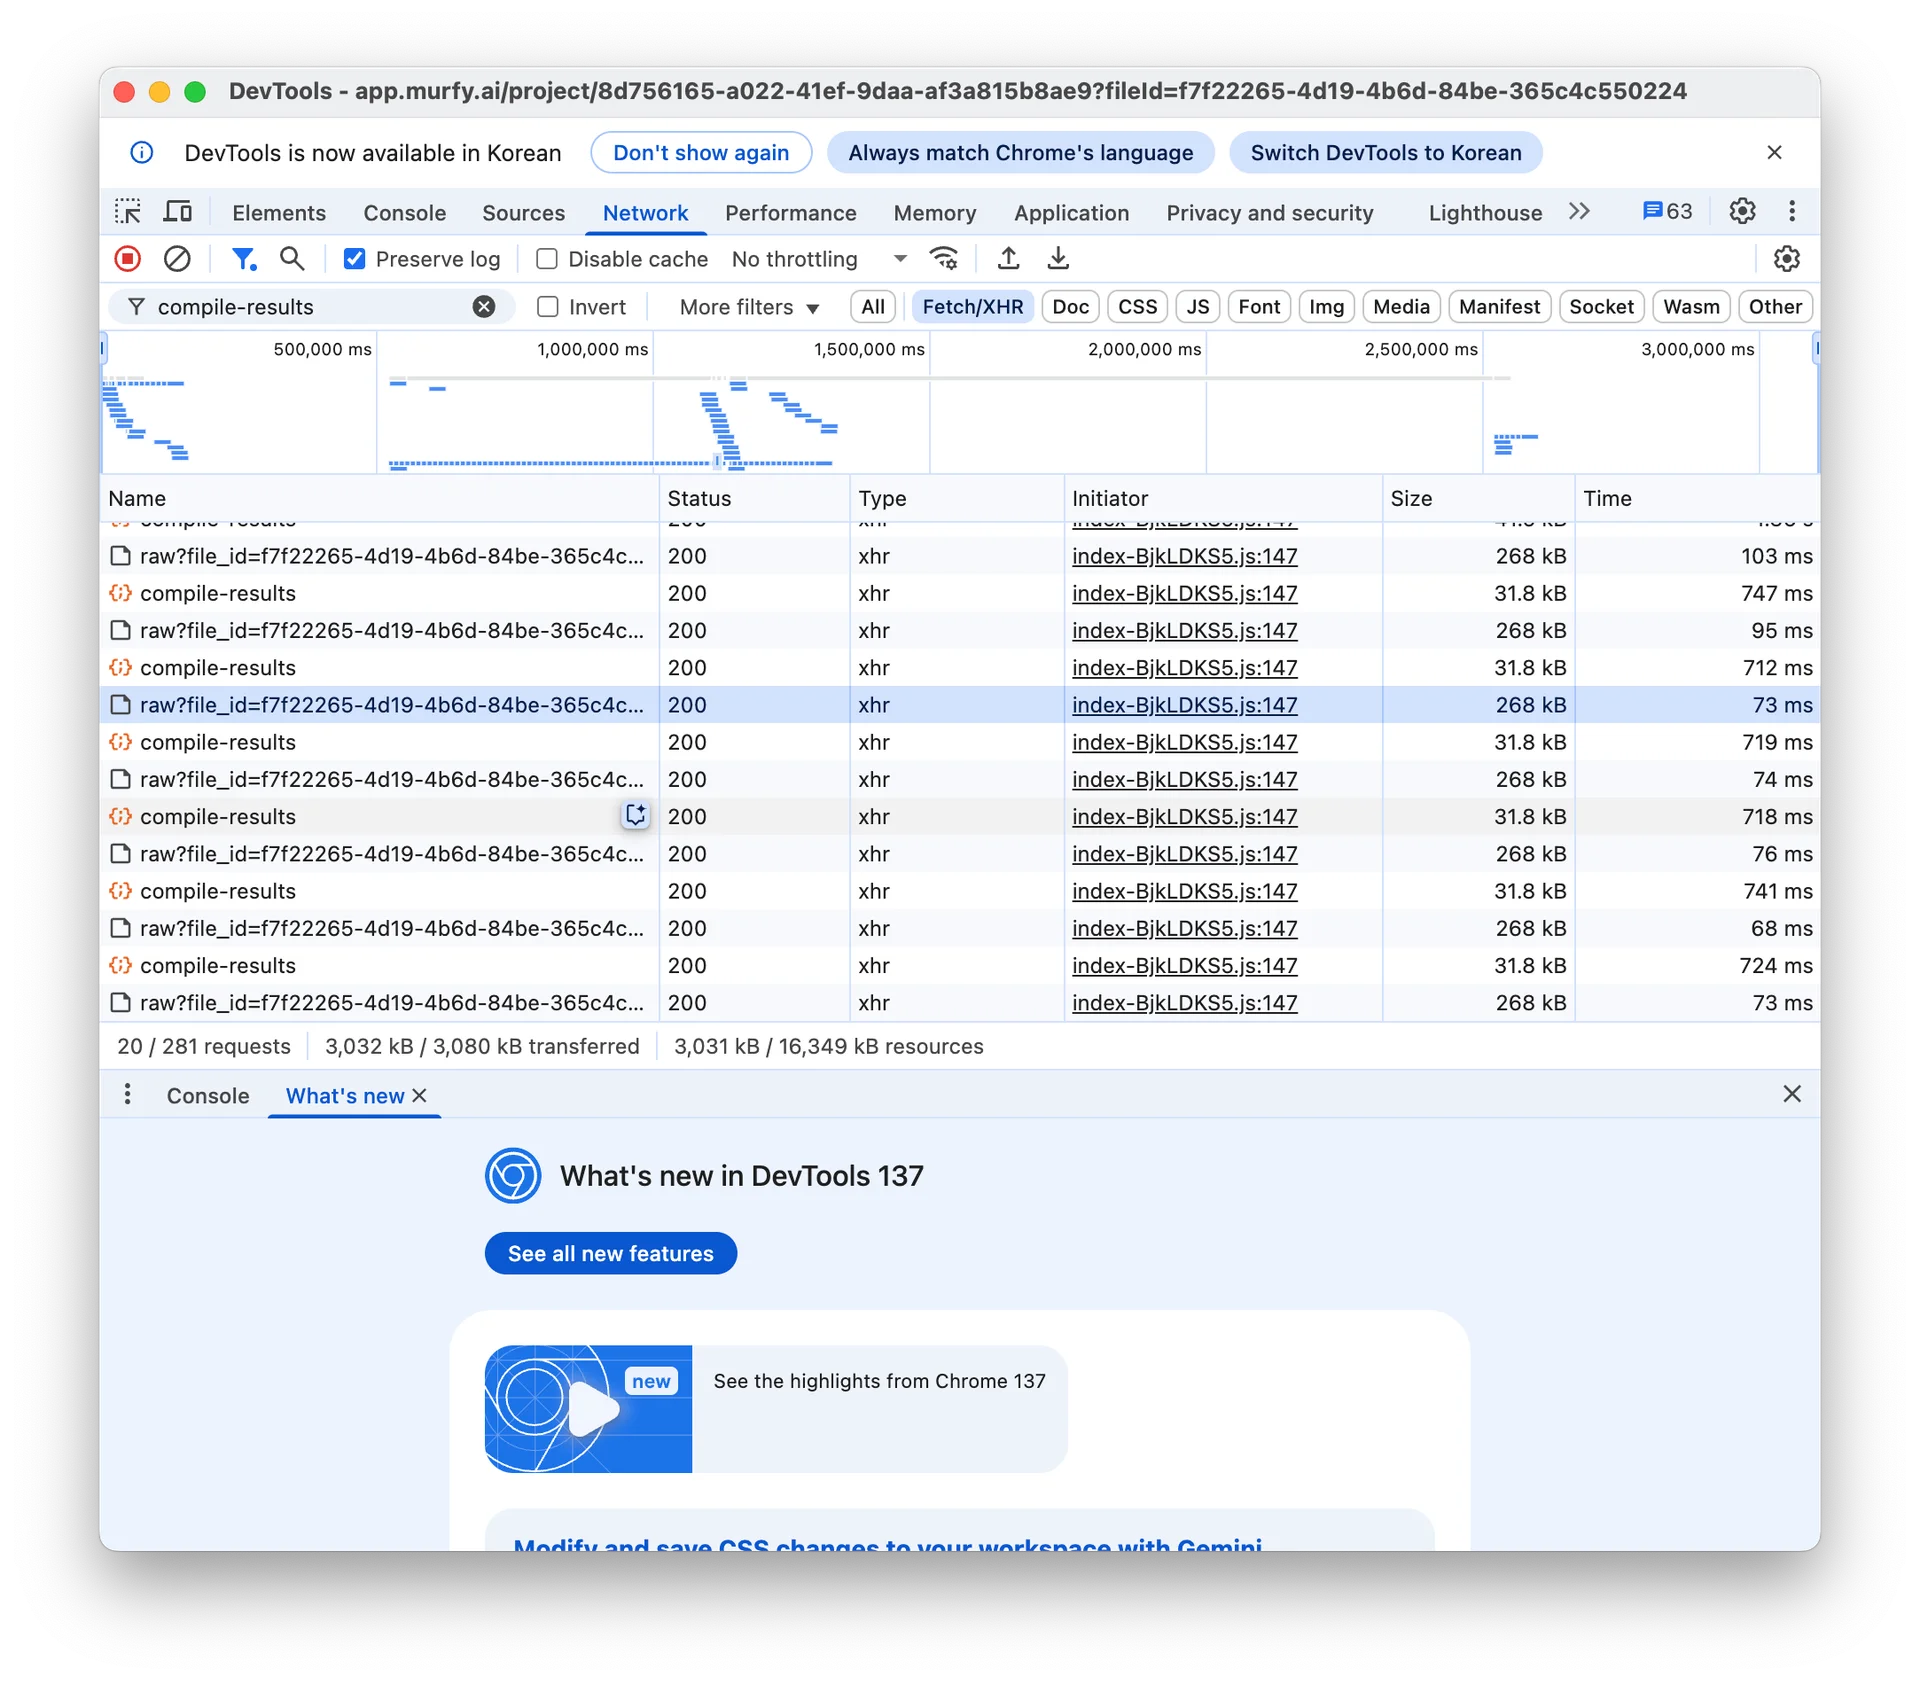Screen dimensions: 1920x1682
Task: Open network search magnifier
Action: click(292, 259)
